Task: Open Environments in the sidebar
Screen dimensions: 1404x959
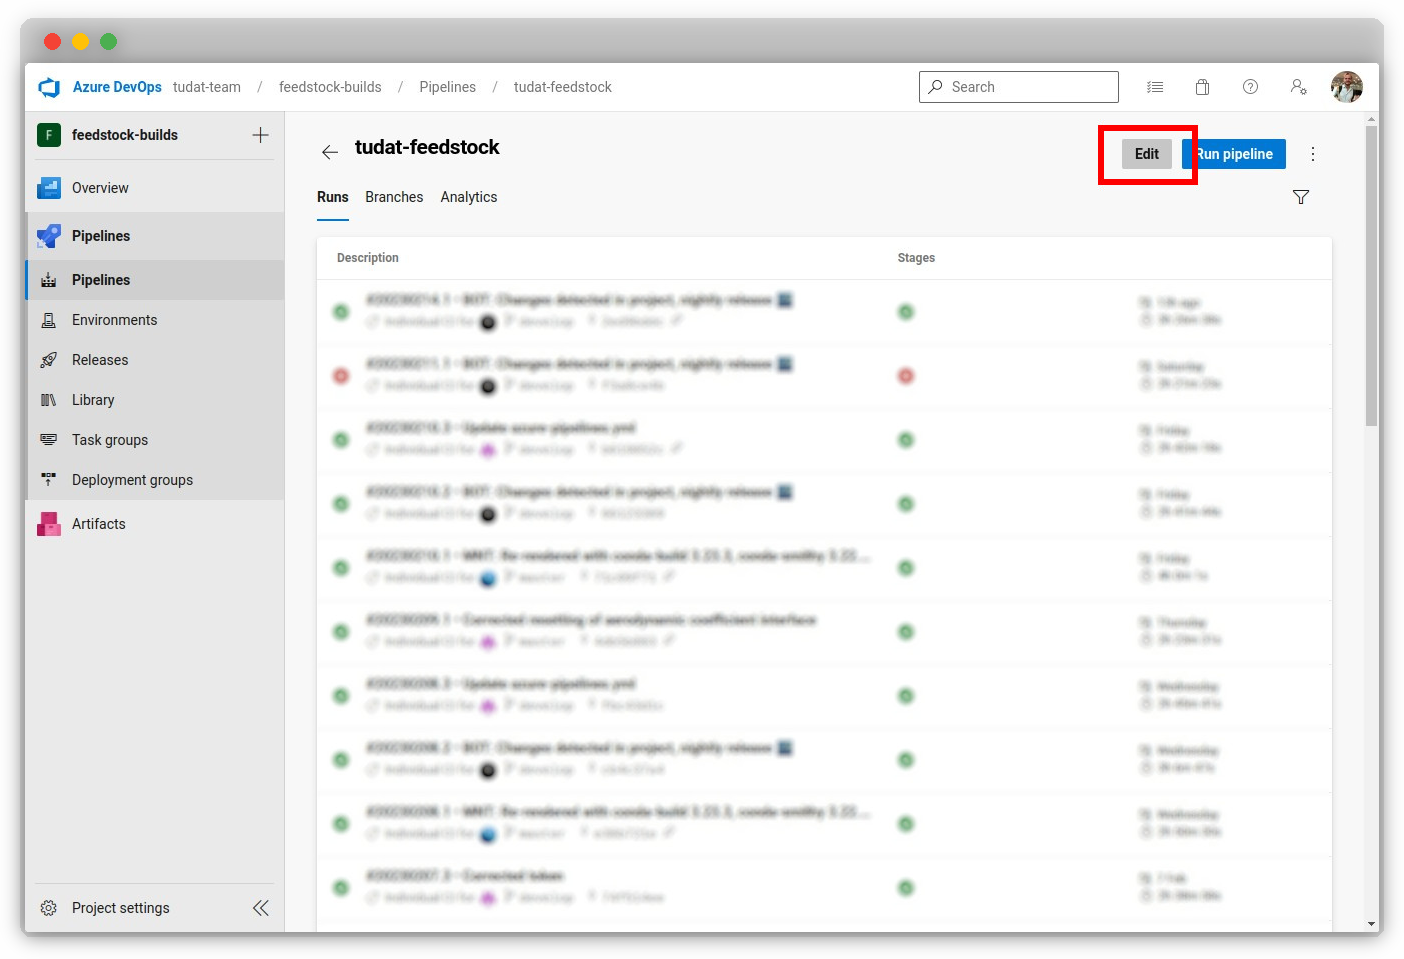Action: pos(154,320)
